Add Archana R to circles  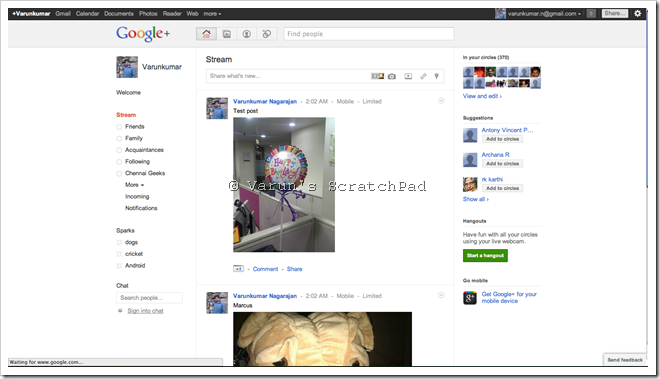[502, 163]
